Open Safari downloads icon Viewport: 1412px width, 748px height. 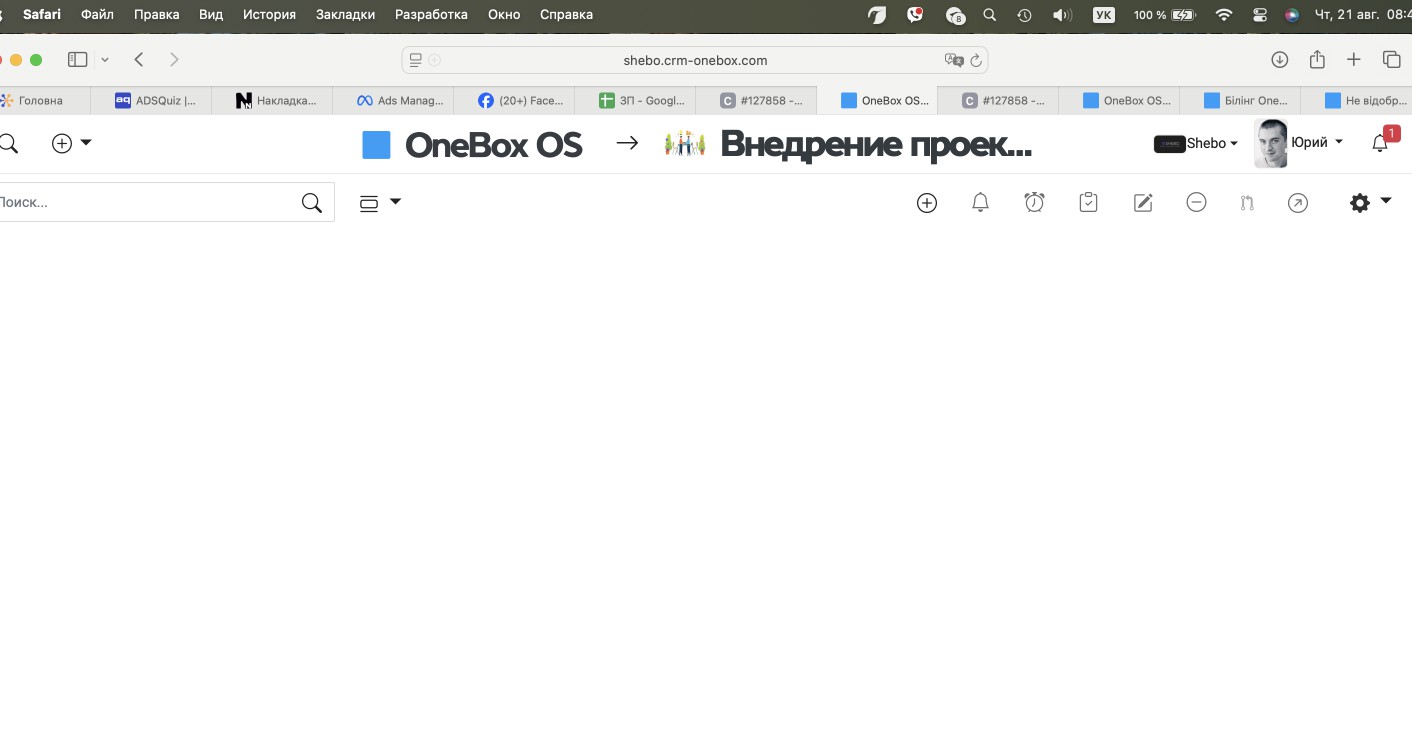tap(1280, 60)
